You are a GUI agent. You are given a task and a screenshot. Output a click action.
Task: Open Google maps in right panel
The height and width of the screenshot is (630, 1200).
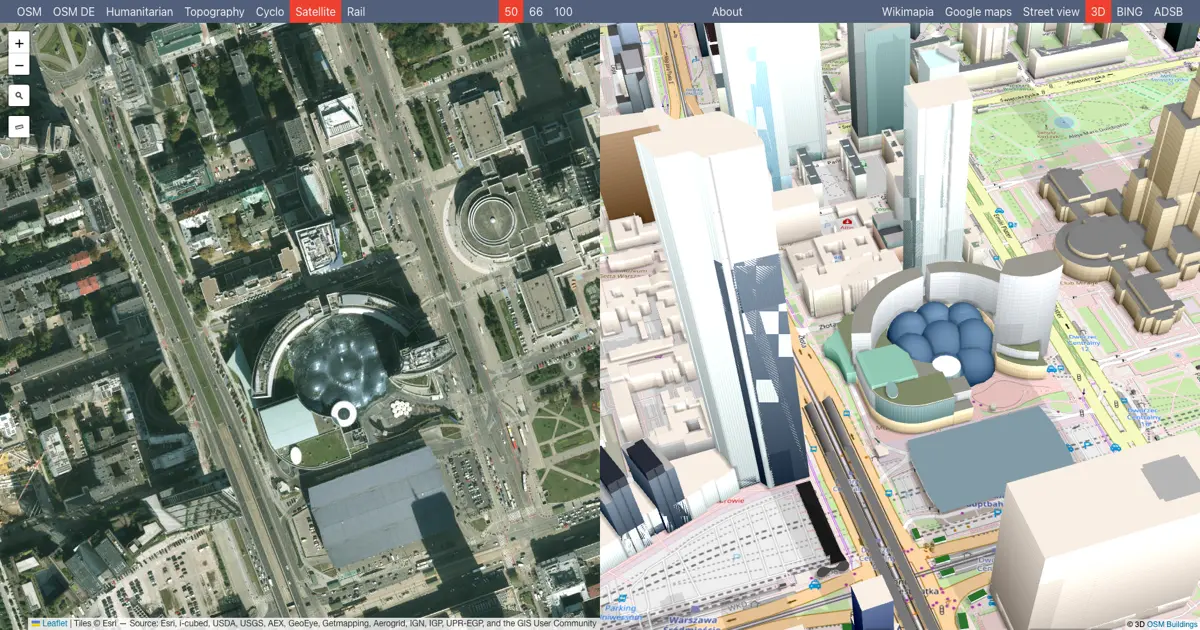tap(978, 12)
